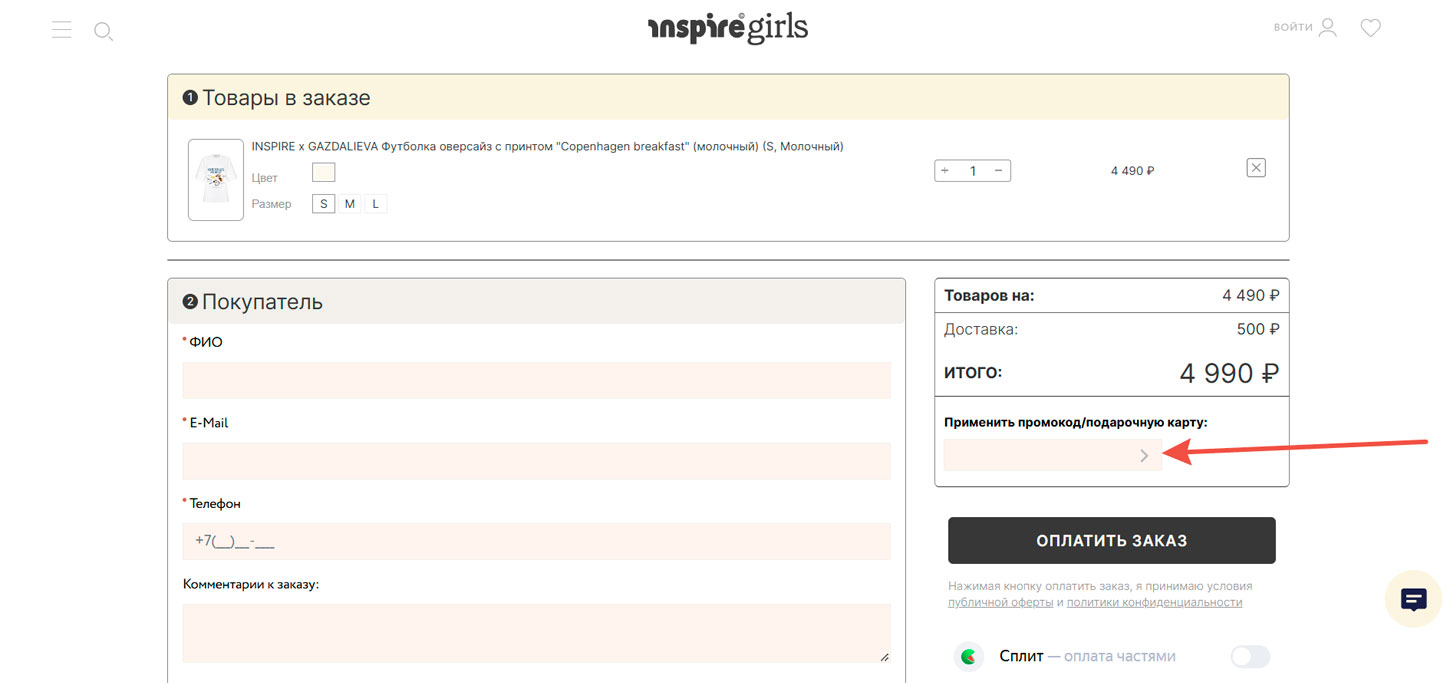The width and height of the screenshot is (1450, 683).
Task: Click the Сплит — оплата частями label
Action: tap(1087, 657)
